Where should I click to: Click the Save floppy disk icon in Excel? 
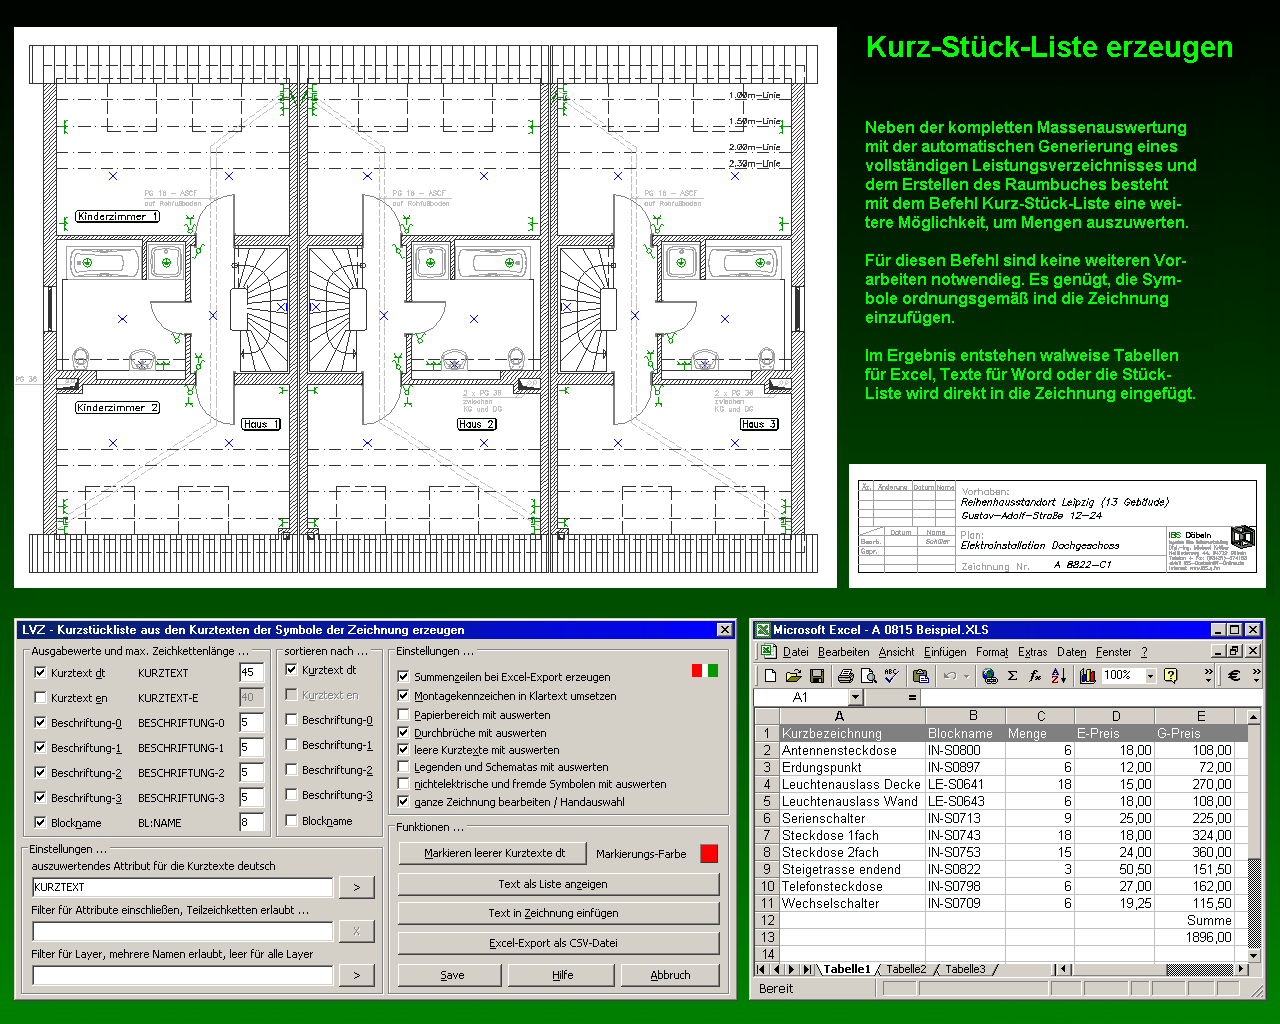point(816,676)
